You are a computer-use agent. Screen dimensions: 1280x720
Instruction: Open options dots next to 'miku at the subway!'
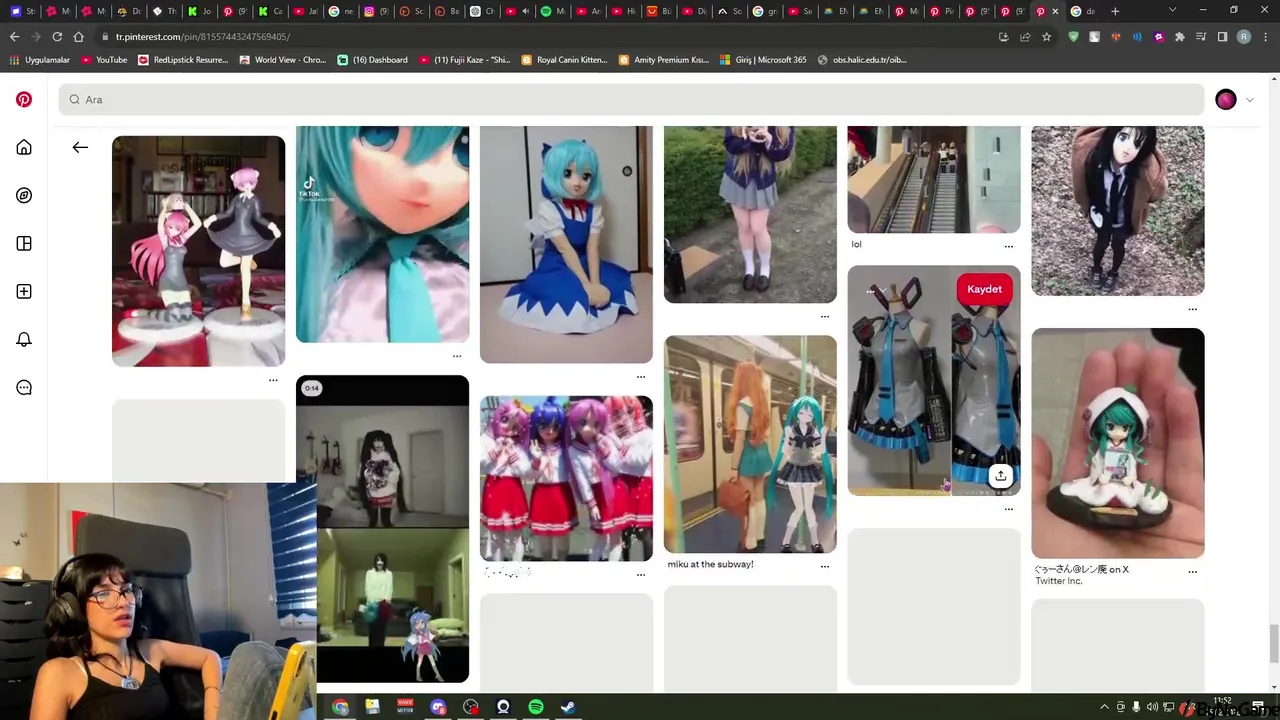tap(825, 566)
